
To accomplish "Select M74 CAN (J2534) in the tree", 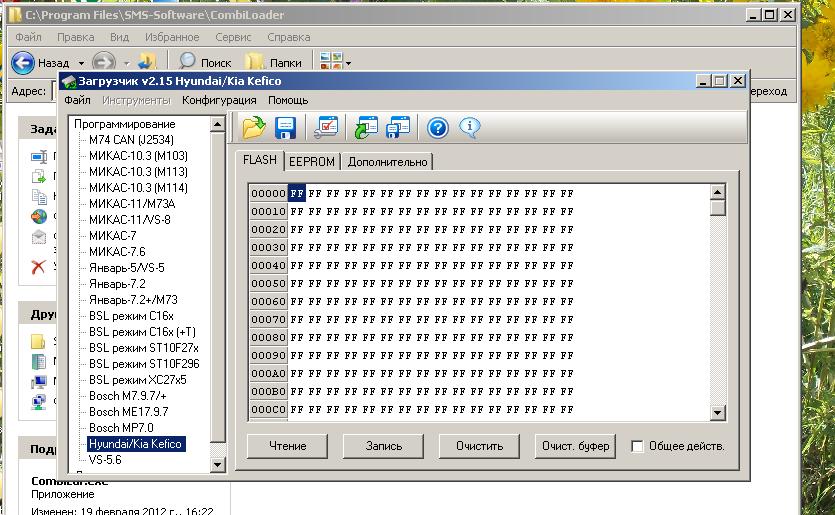I will tap(131, 140).
